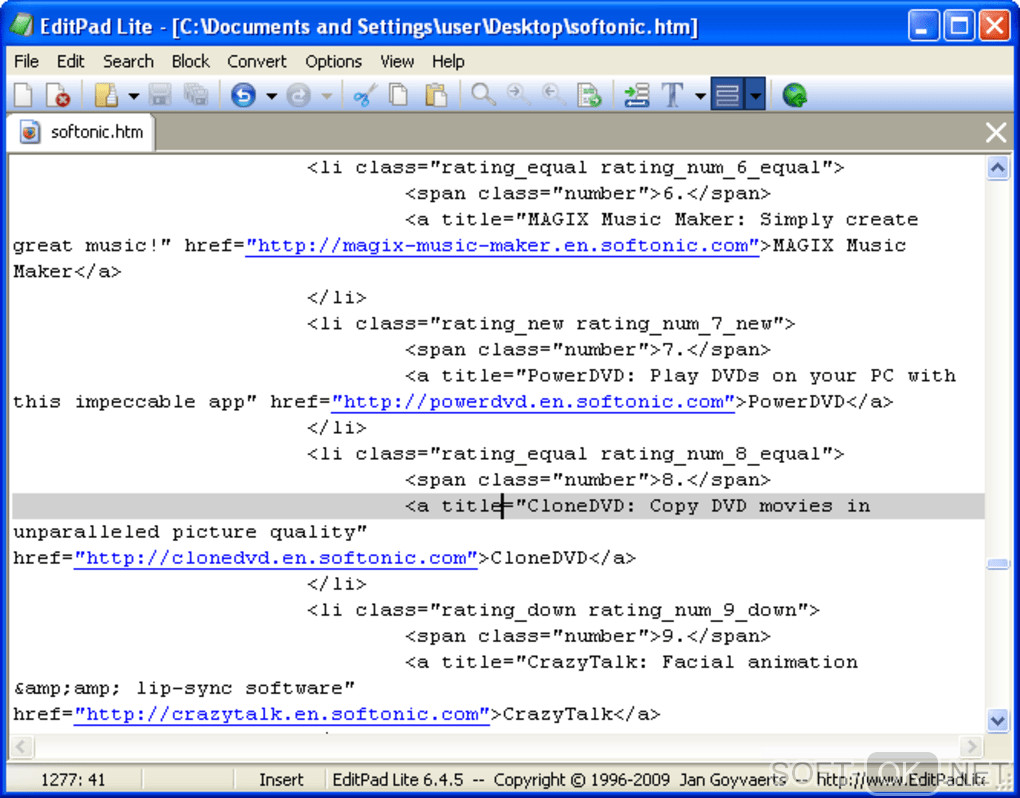1020x798 pixels.
Task: Expand the line display options dropdown arrow
Action: point(755,95)
